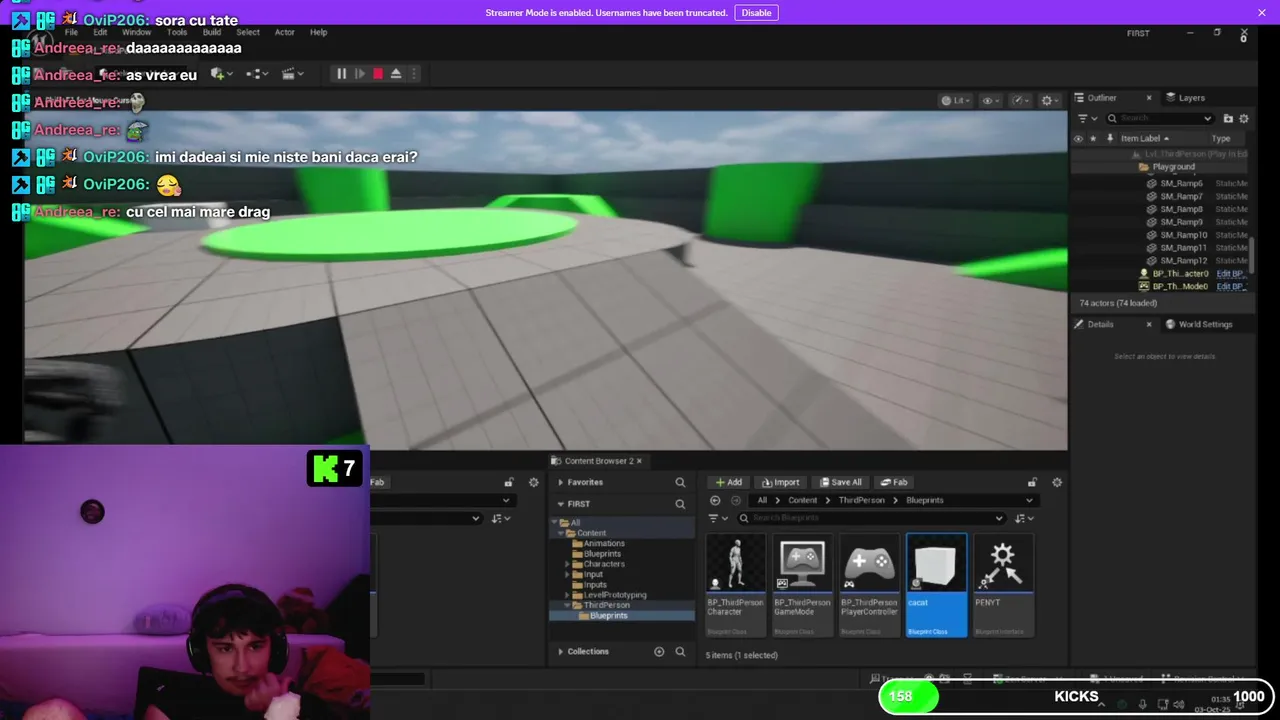The width and height of the screenshot is (1280, 720).
Task: Open the Edit menu
Action: (100, 32)
